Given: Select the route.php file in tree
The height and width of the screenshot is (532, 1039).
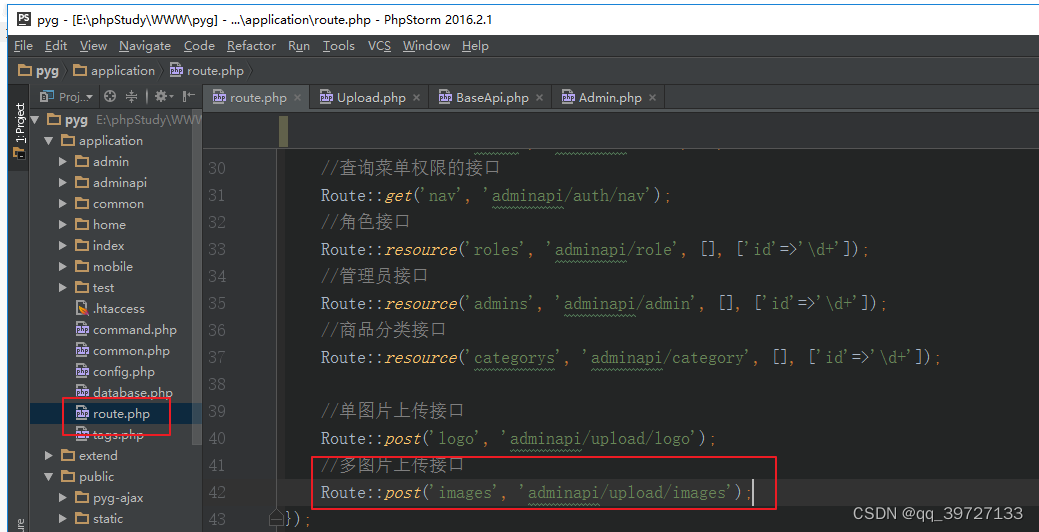Looking at the screenshot, I should pyautogui.click(x=113, y=414).
